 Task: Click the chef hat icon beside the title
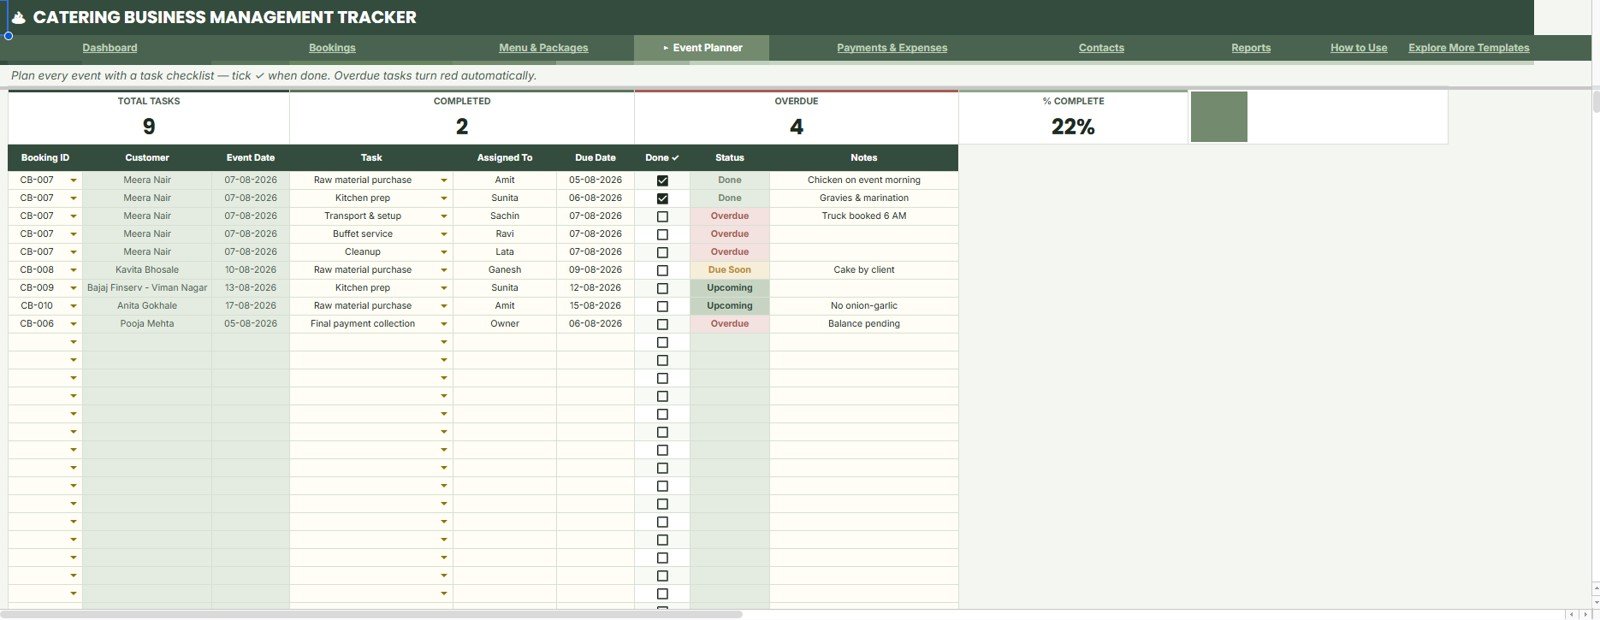point(18,17)
